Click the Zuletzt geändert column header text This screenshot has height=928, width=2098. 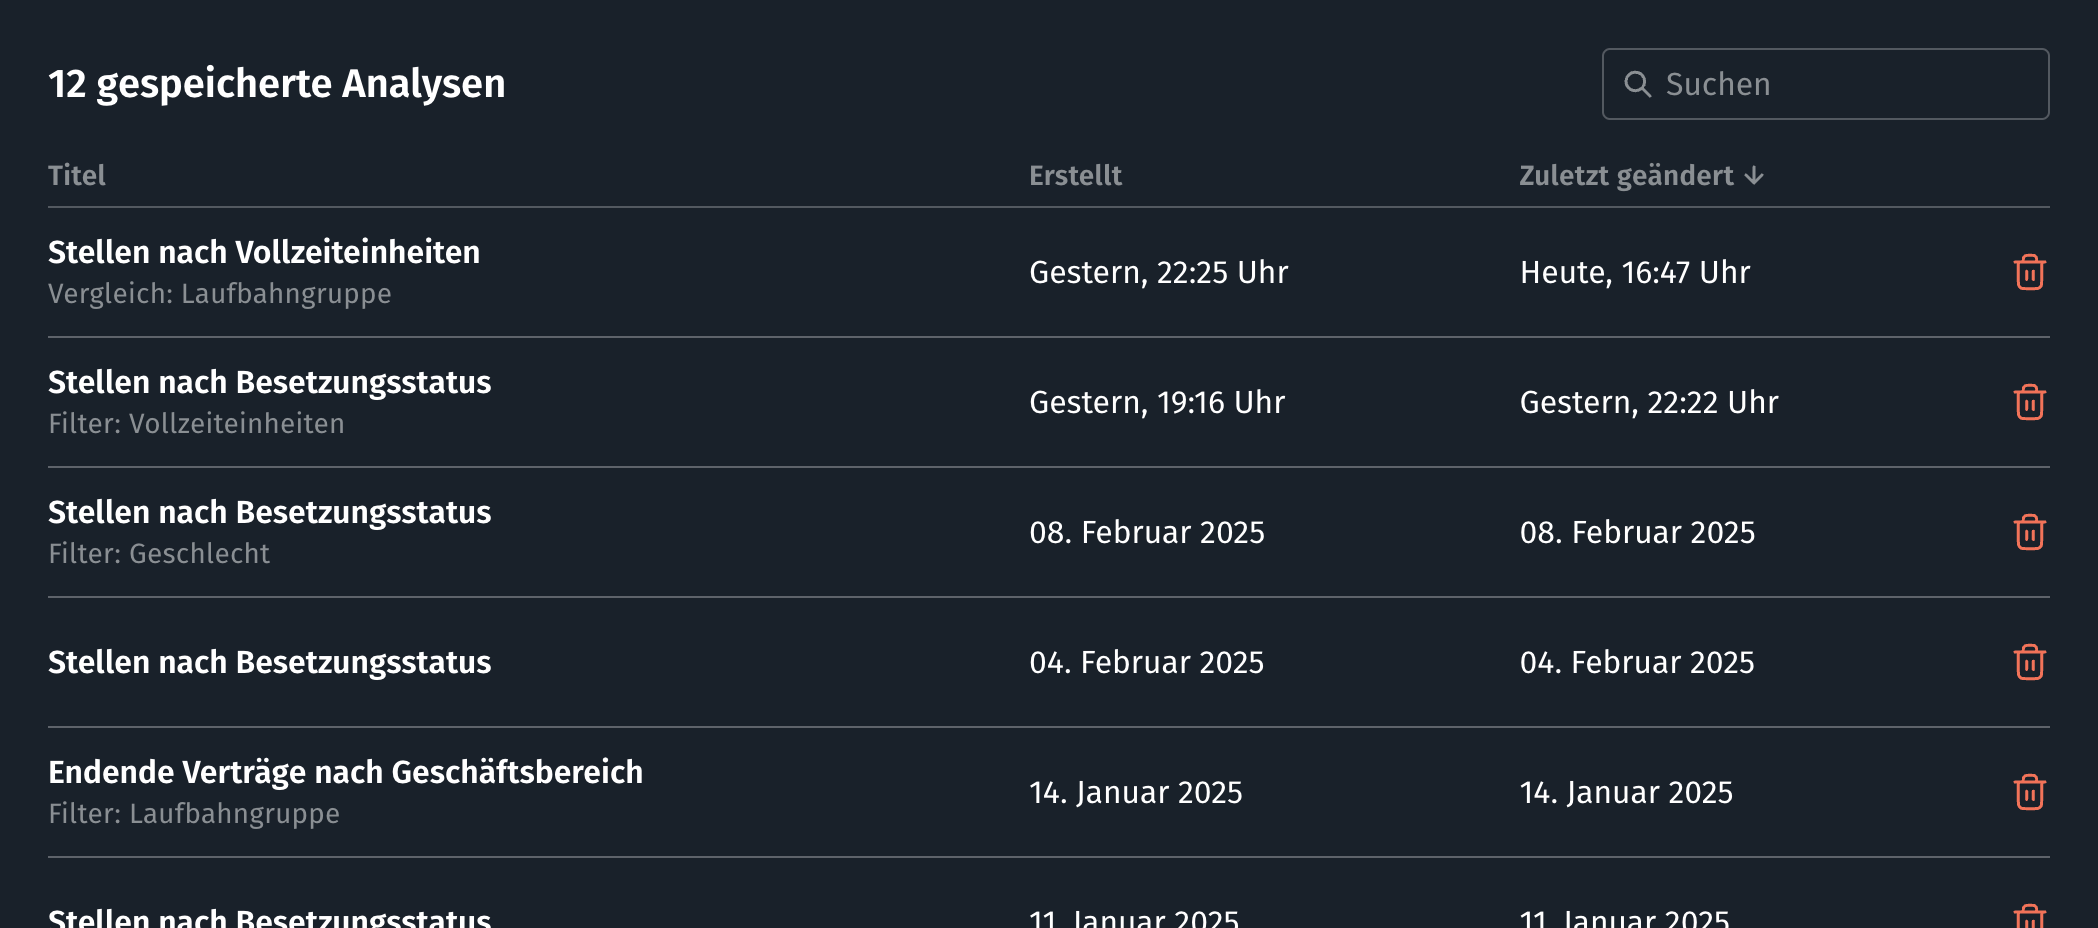pos(1626,176)
